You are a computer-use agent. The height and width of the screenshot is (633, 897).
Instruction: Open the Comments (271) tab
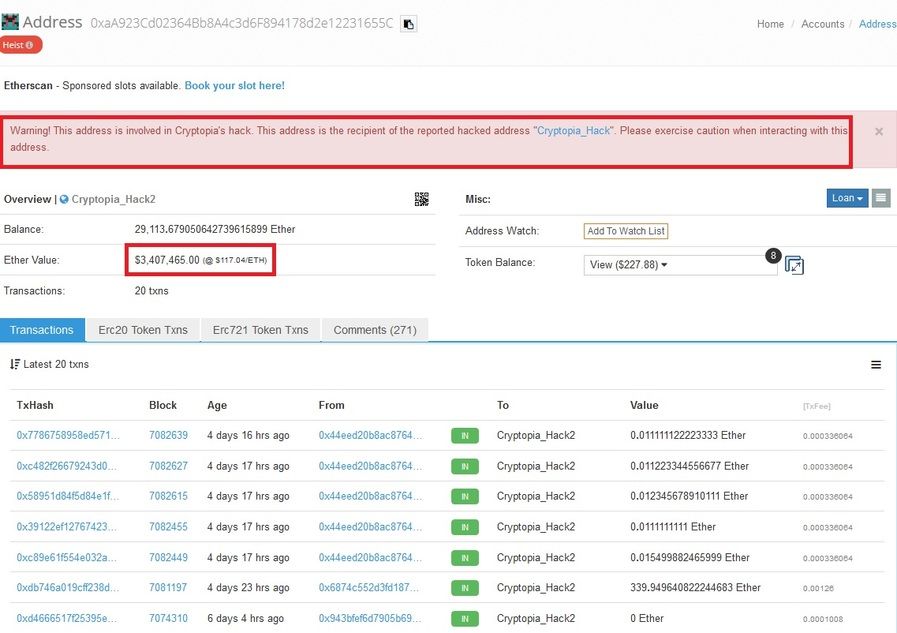pyautogui.click(x=375, y=330)
